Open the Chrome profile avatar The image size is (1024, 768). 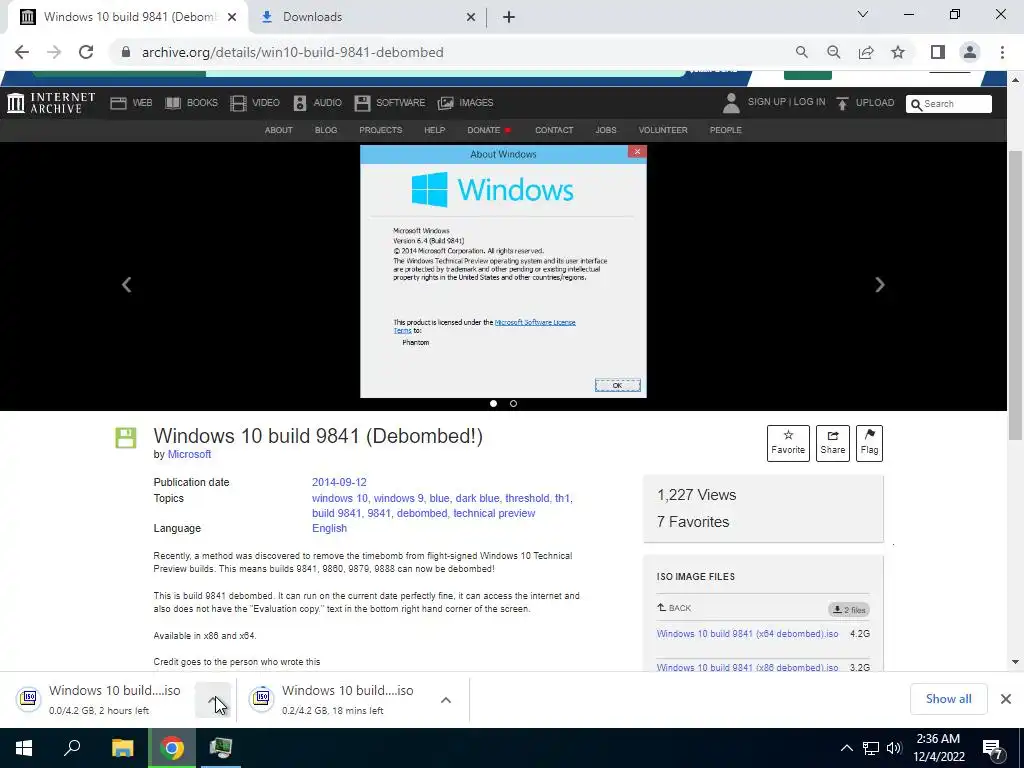[970, 52]
